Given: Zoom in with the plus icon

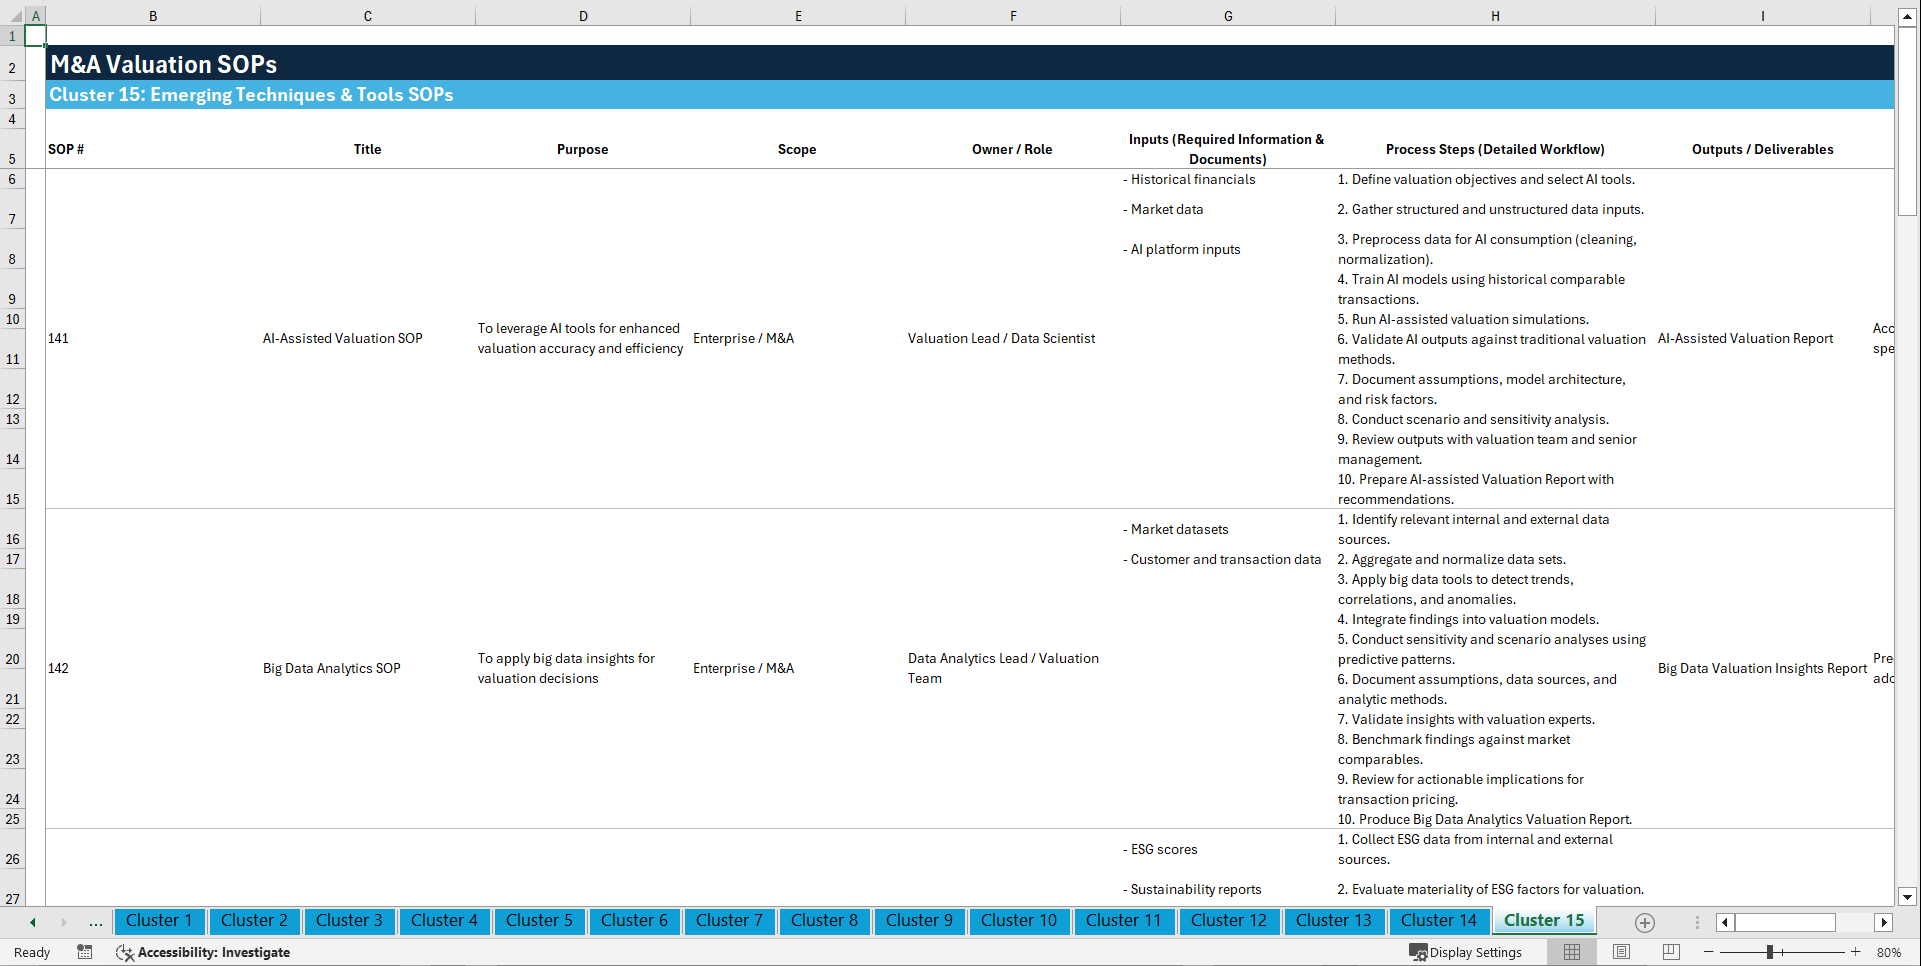Looking at the screenshot, I should pos(1856,952).
